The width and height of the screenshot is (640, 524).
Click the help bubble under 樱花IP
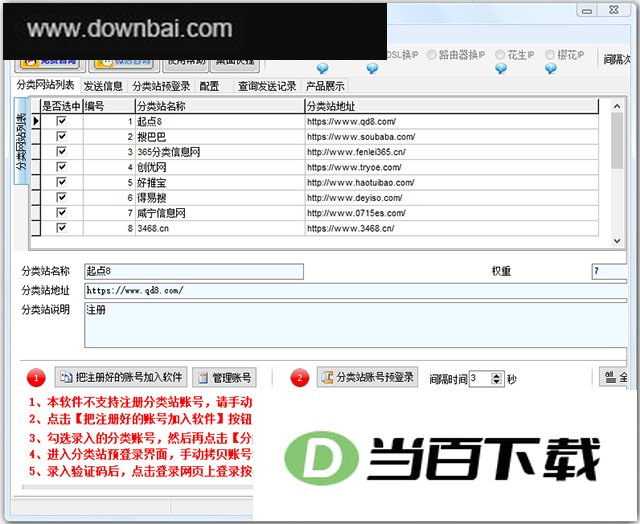point(551,68)
